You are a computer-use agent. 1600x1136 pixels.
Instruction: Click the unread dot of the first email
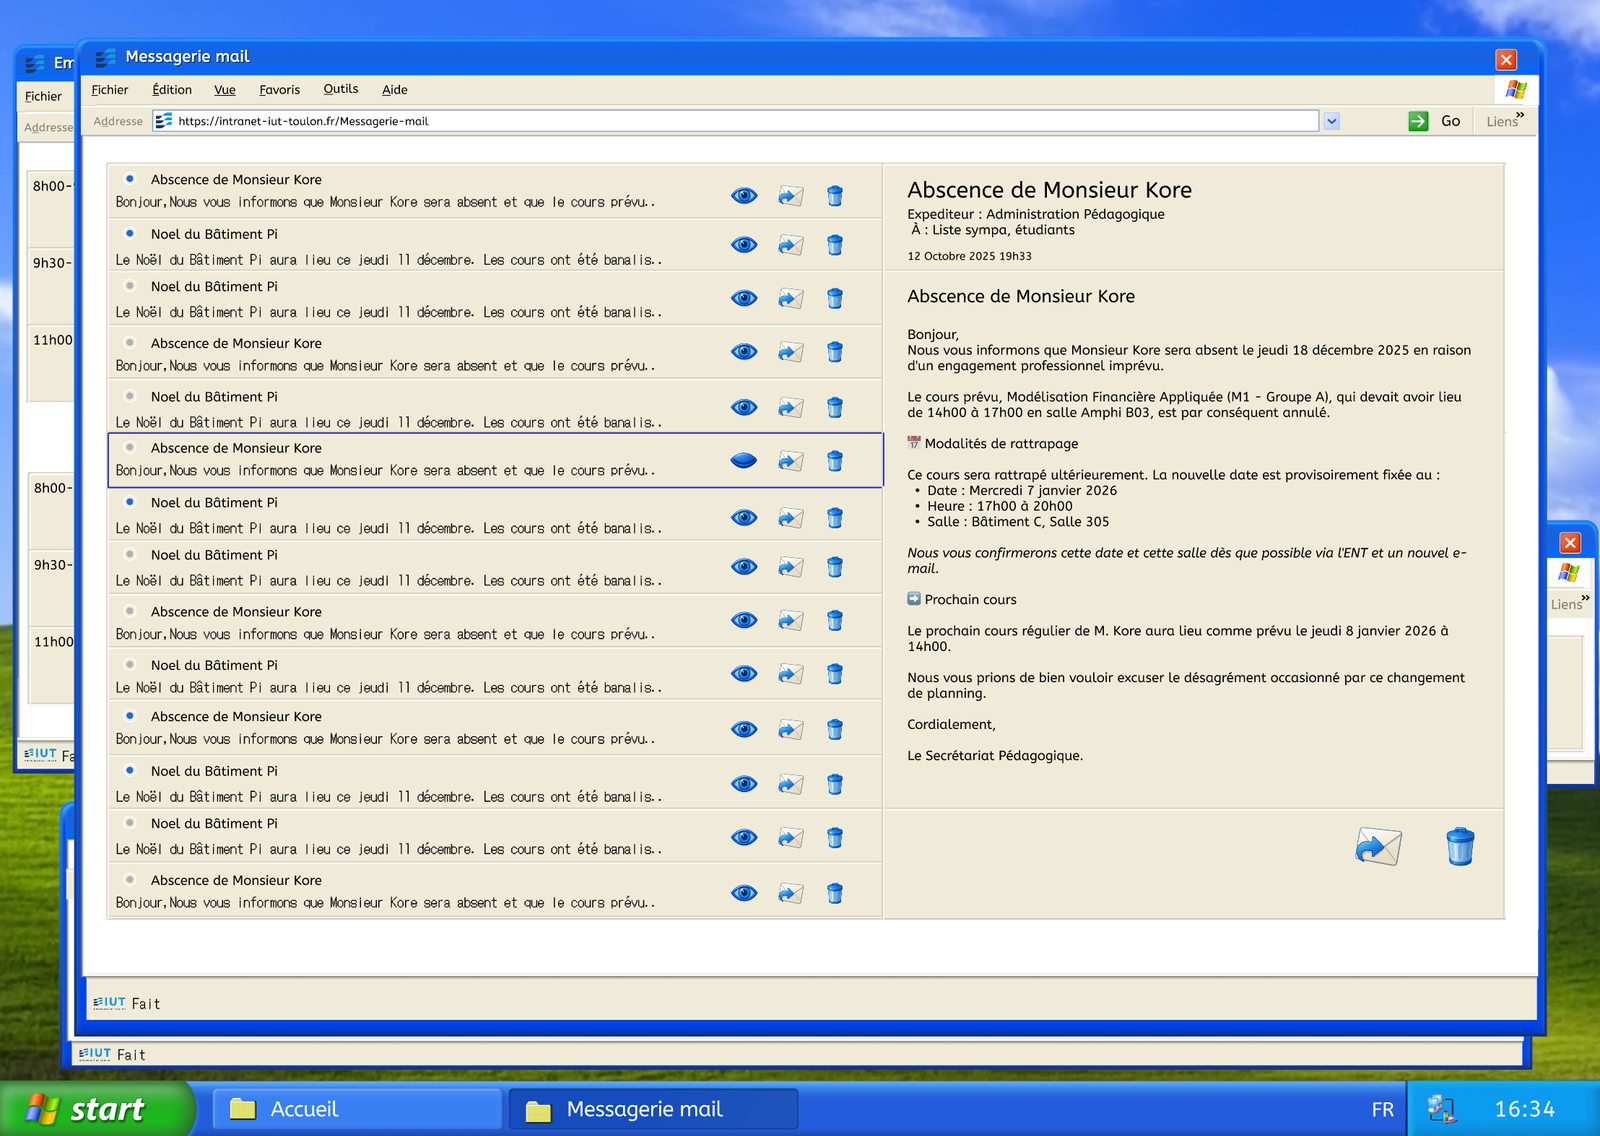point(130,179)
